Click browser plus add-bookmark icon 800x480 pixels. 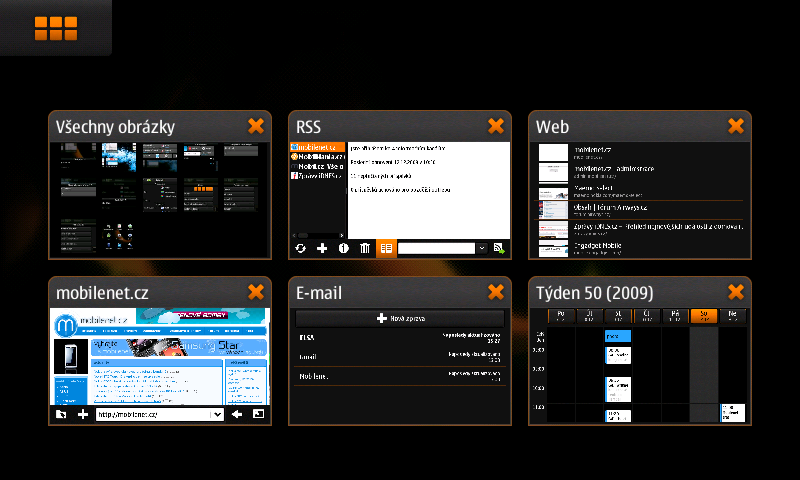coord(83,414)
